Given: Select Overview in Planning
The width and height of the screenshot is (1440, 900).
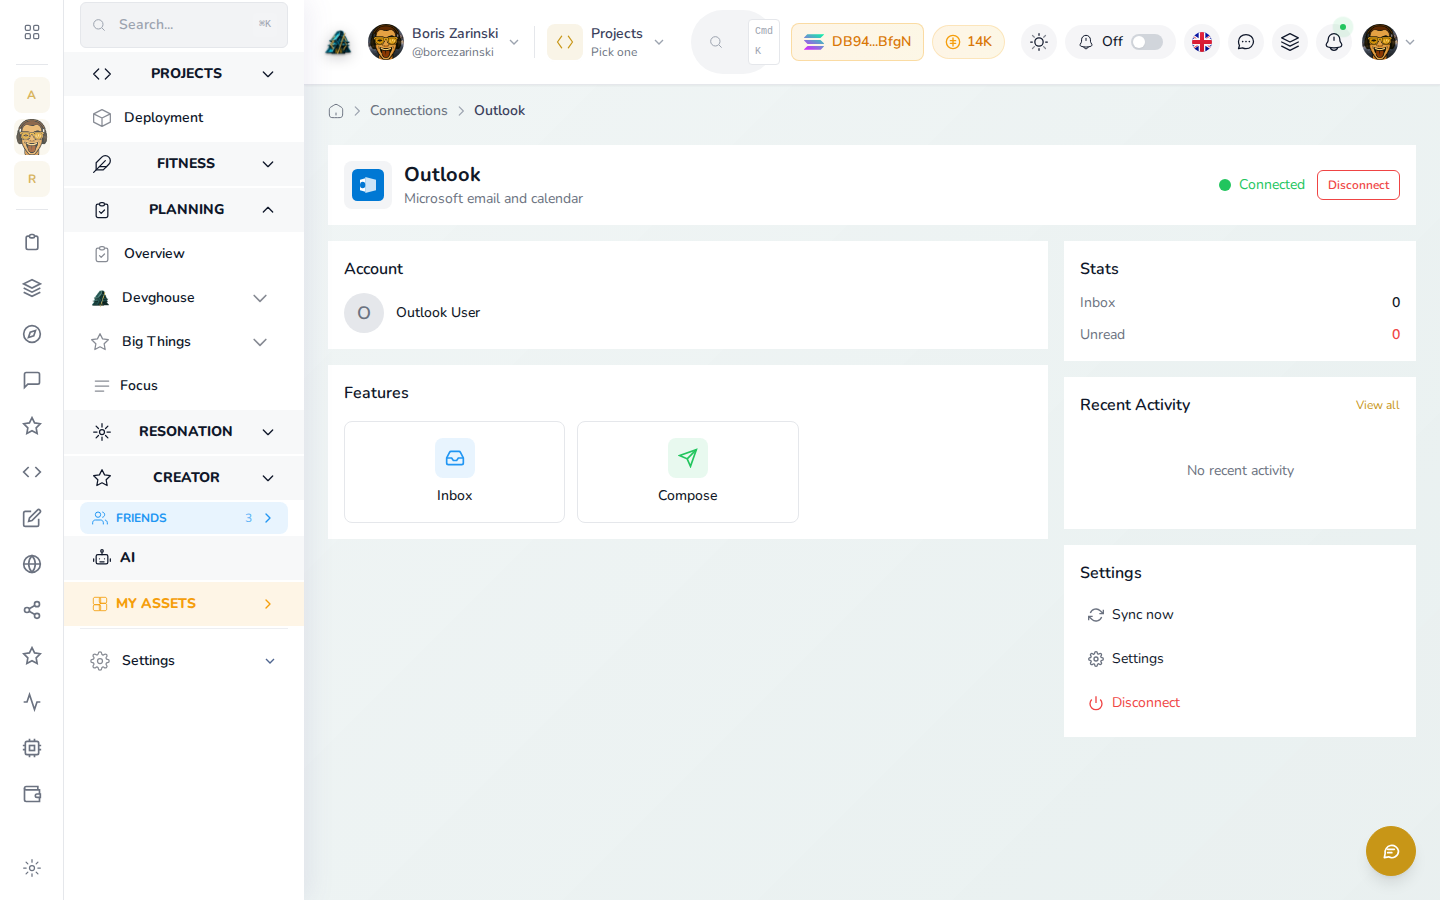Looking at the screenshot, I should (184, 254).
